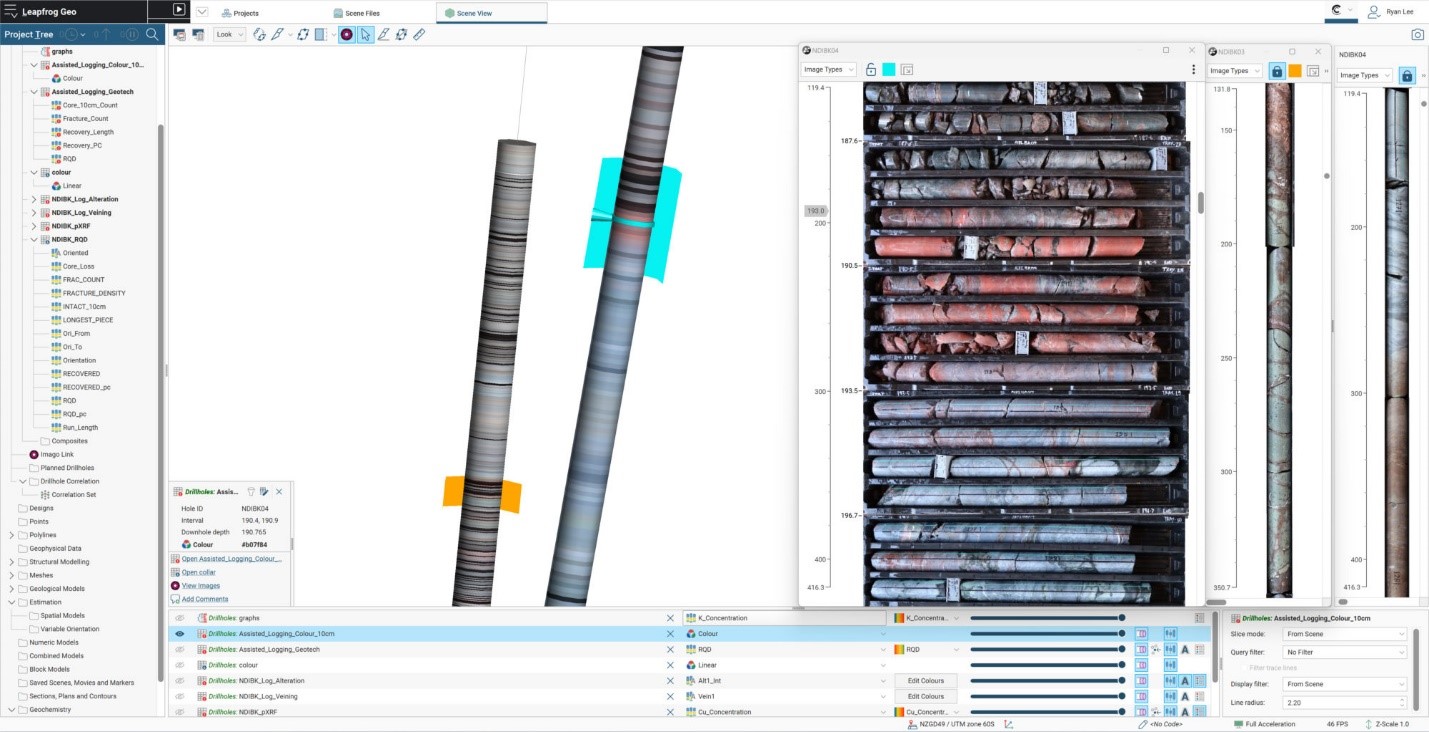Click the expand image icon in the NDIBK03 window
Screen dimensions: 1429x732
click(1313, 71)
